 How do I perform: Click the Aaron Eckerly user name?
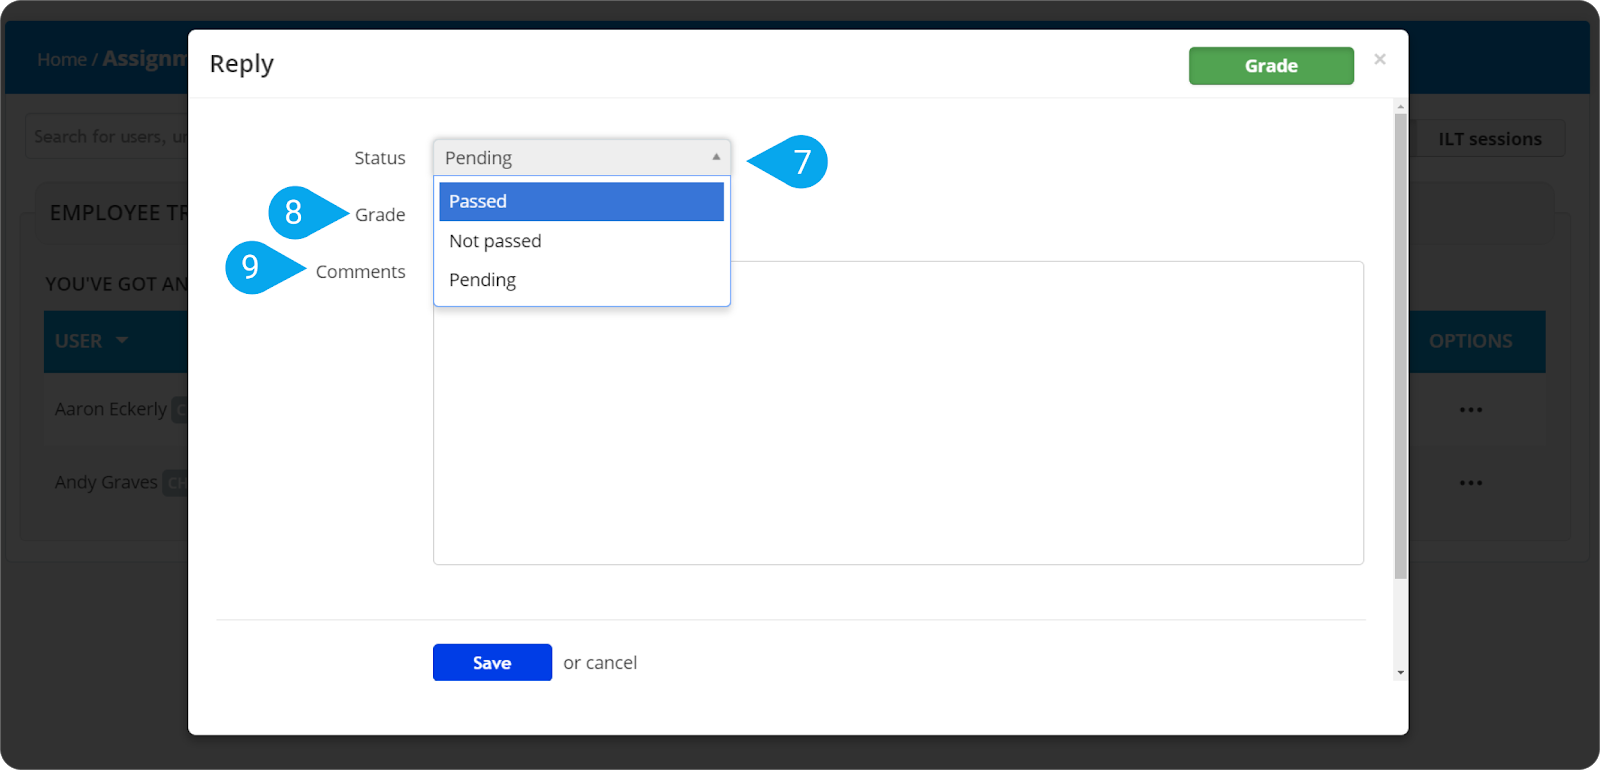(111, 409)
